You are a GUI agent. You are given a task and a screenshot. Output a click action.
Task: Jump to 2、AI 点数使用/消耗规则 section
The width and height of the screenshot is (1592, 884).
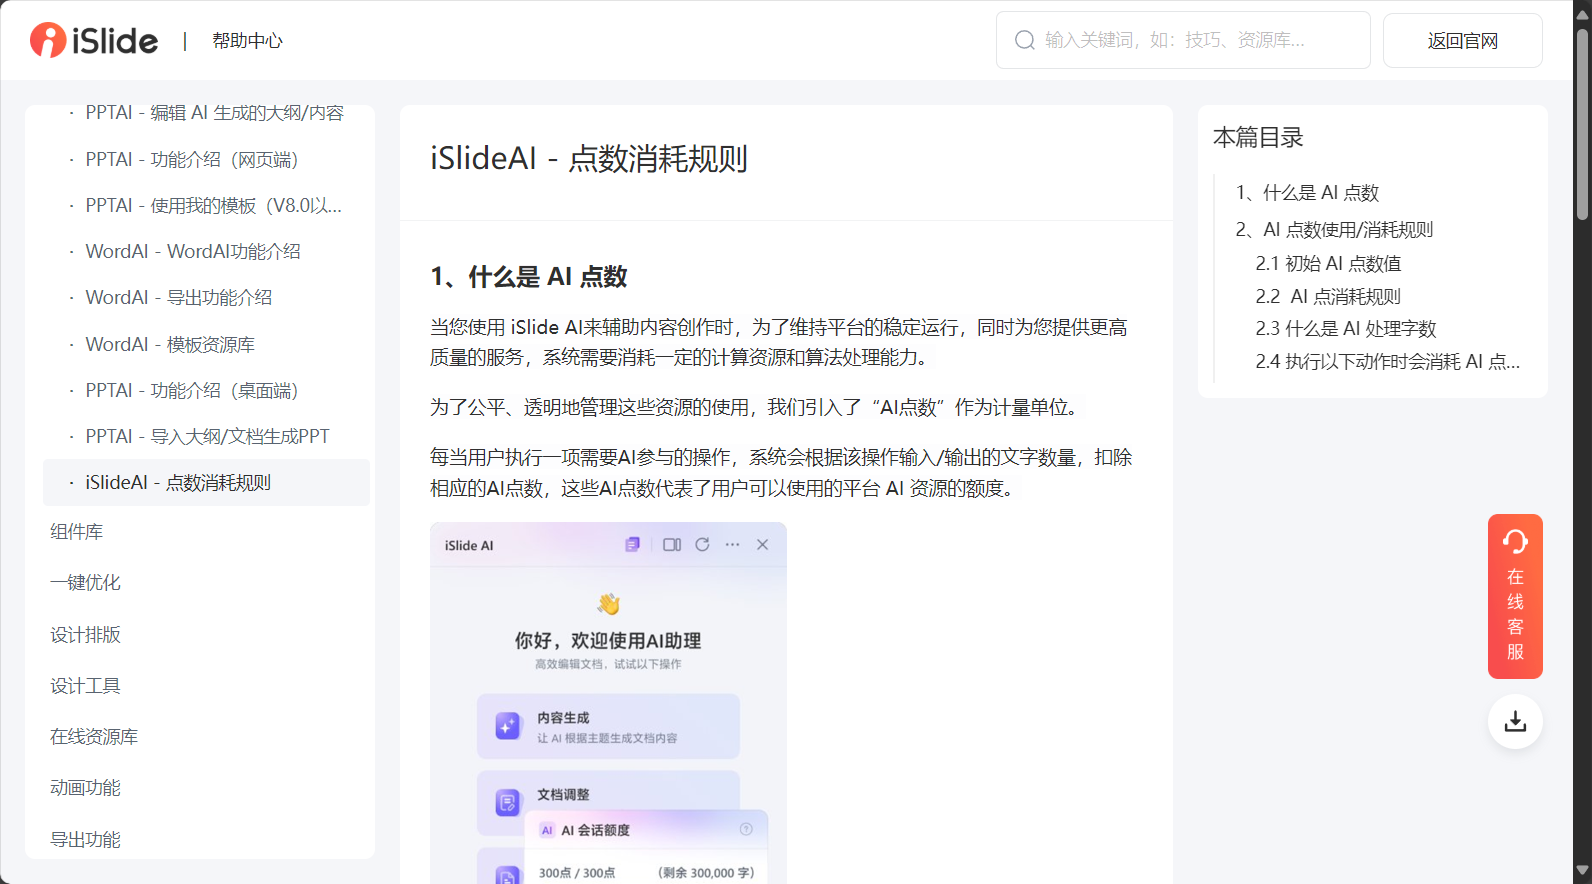click(x=1334, y=229)
